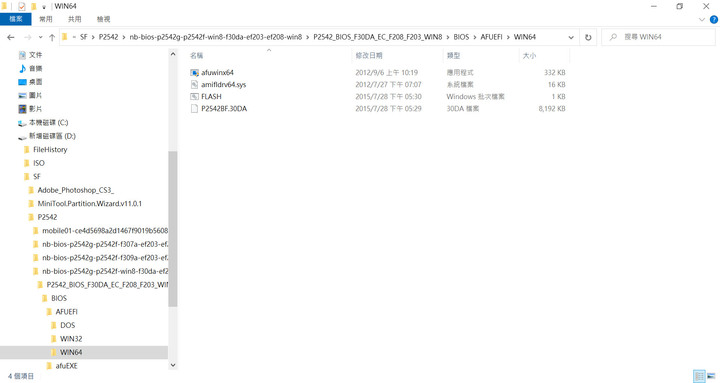Select P2542_BIOS_F30DA_EC_F208 folder in tree
Image resolution: width=720 pixels, height=383 pixels.
(102, 285)
